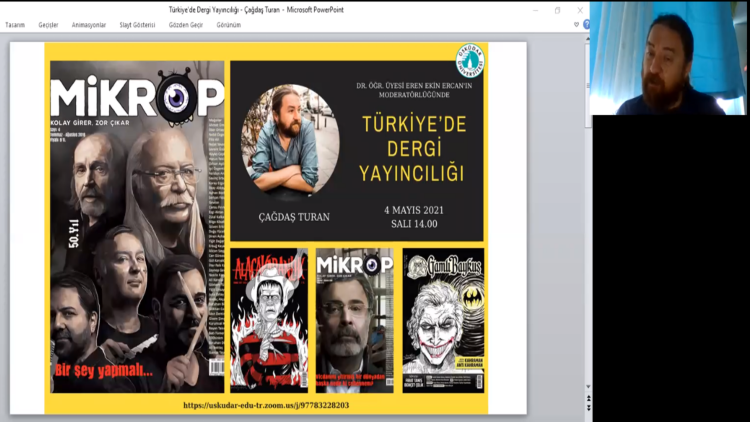Select the small Mikrop cover in bottom row
This screenshot has width=750, height=422.
(x=354, y=321)
